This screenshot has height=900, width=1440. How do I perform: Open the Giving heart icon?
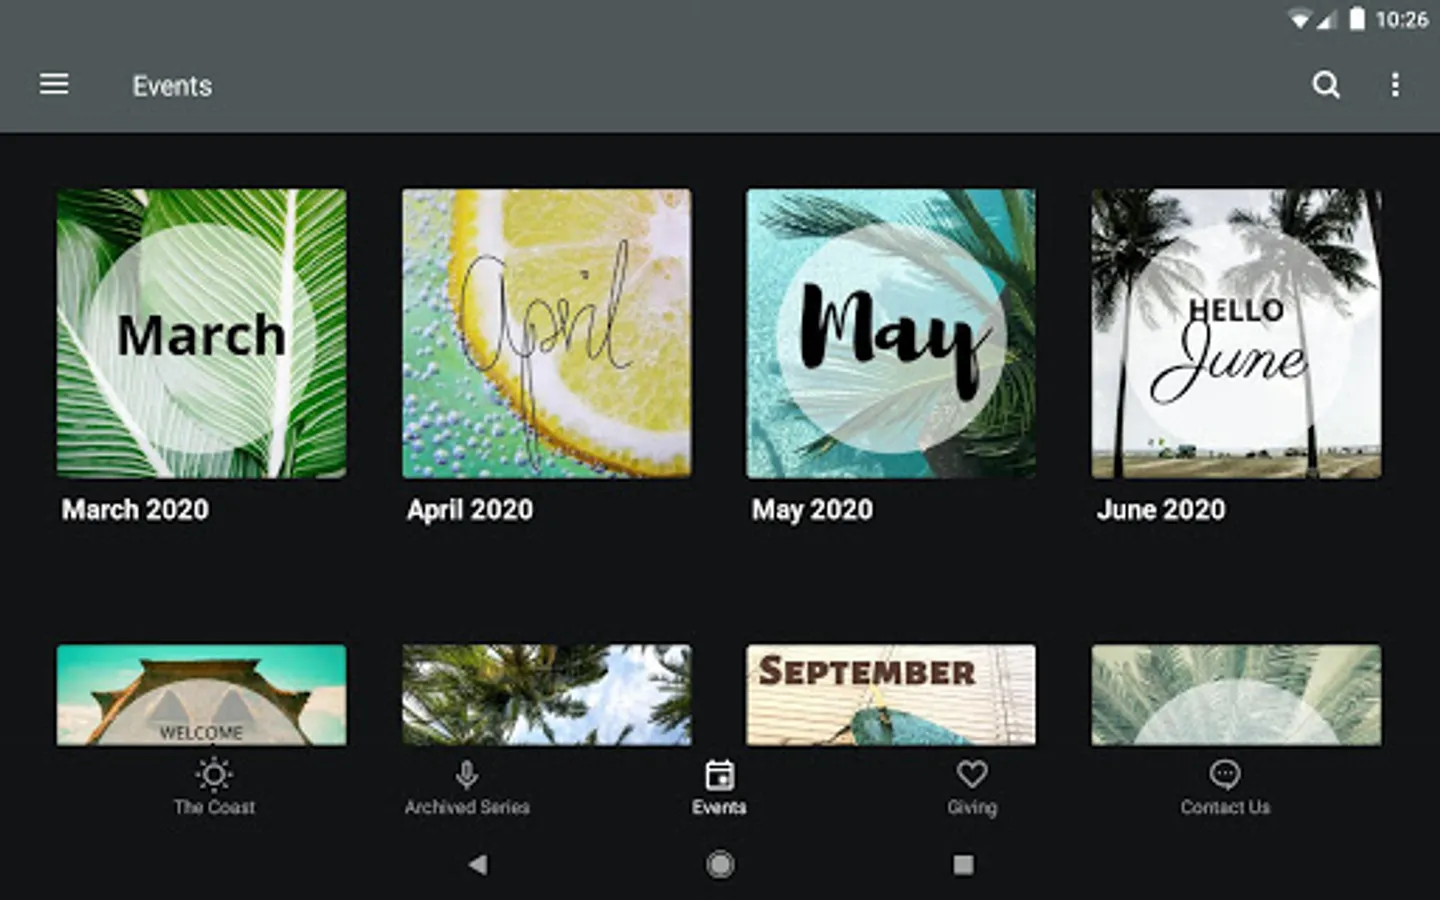pos(972,774)
